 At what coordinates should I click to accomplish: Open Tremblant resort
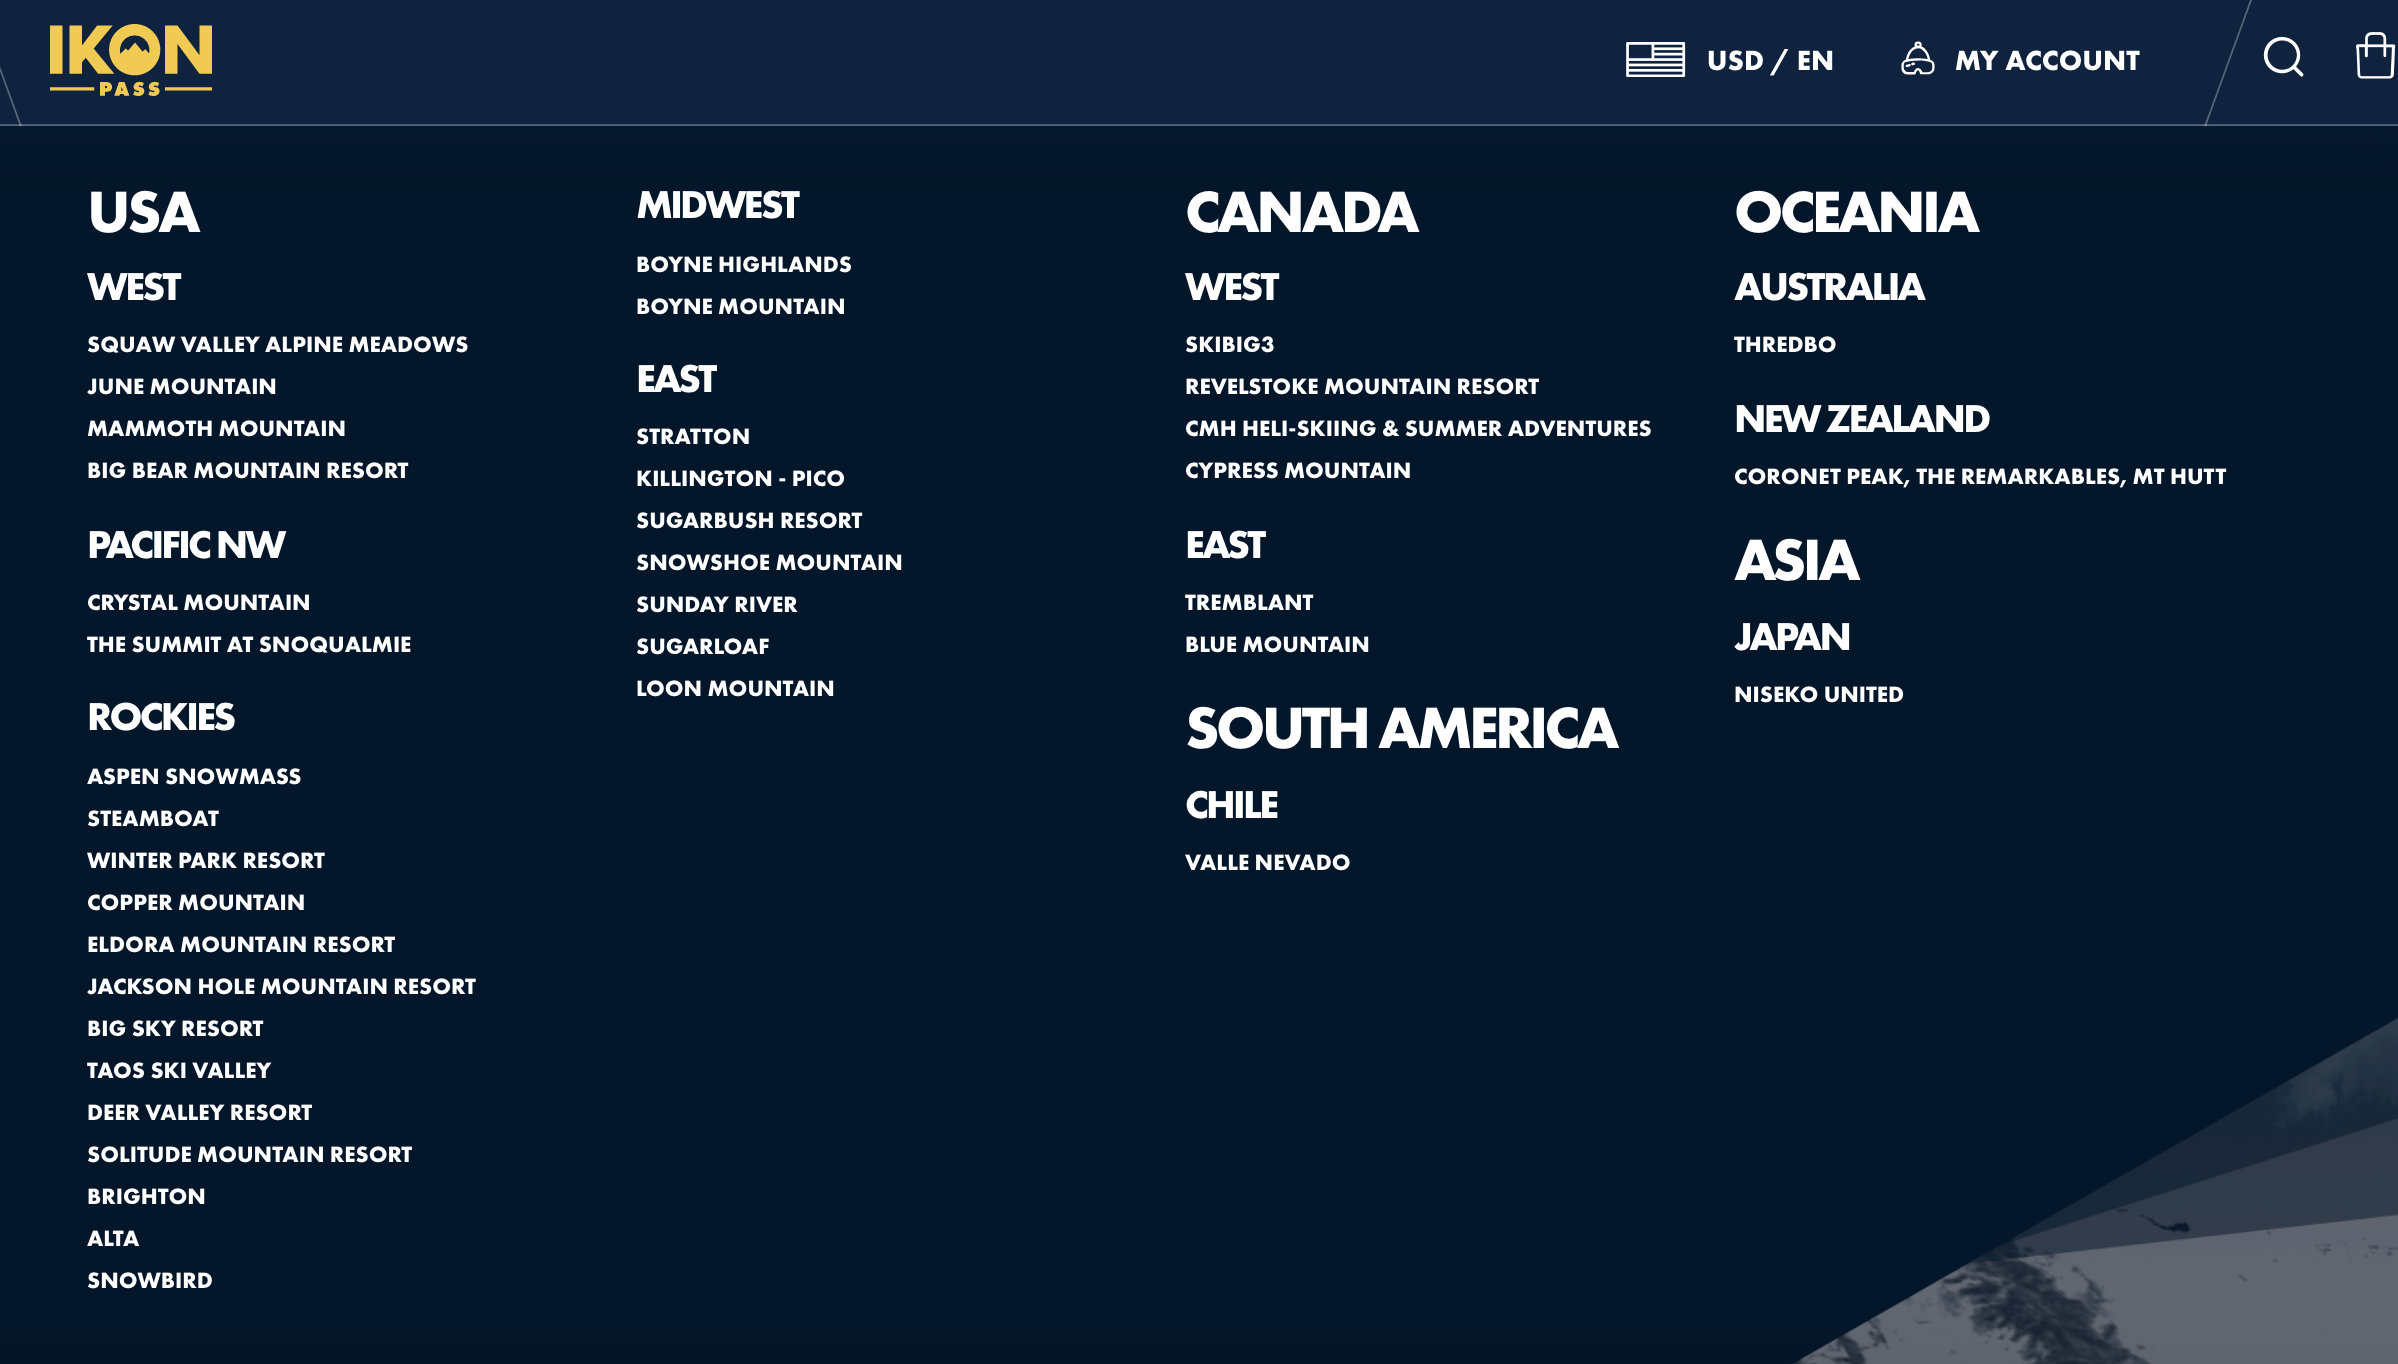1249,603
